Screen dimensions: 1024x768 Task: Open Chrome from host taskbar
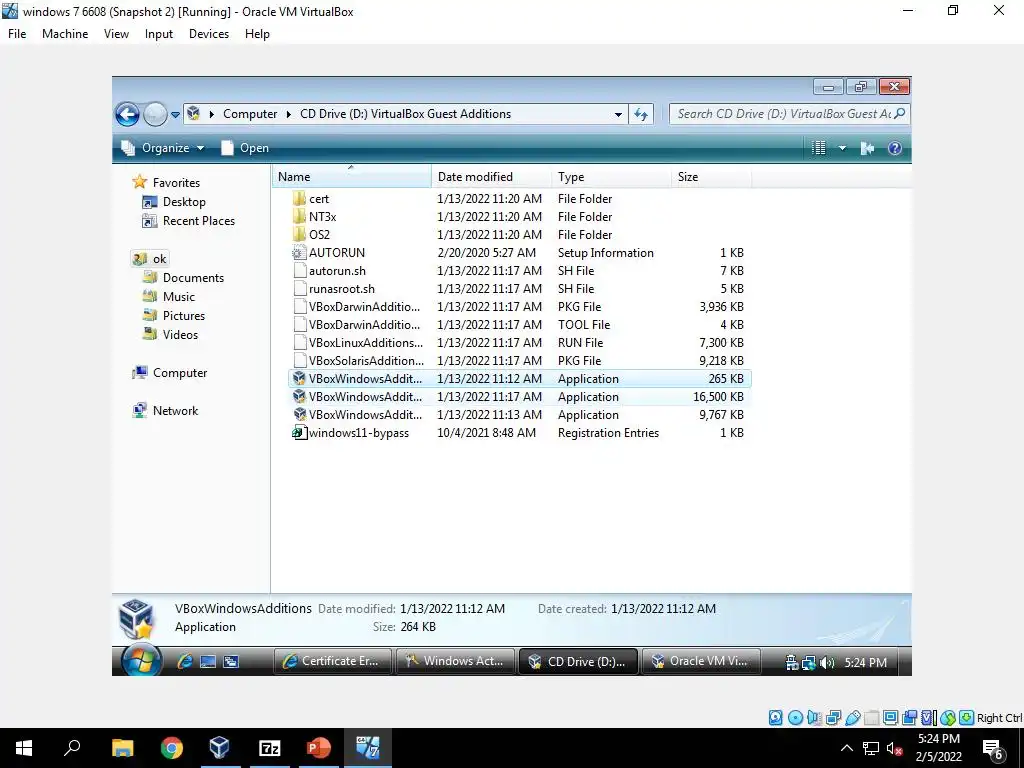pyautogui.click(x=172, y=748)
